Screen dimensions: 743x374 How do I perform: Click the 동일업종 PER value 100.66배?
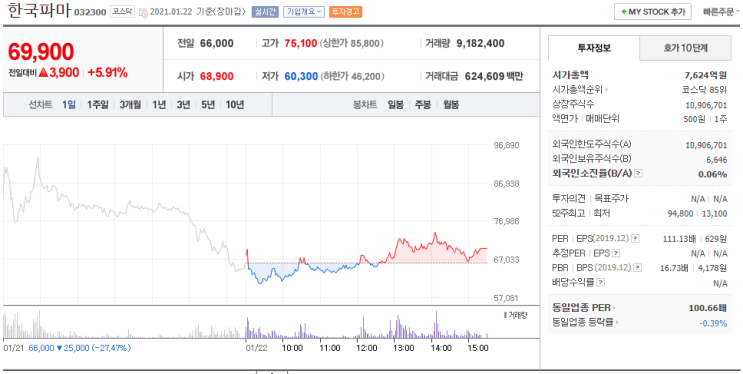[x=707, y=308]
